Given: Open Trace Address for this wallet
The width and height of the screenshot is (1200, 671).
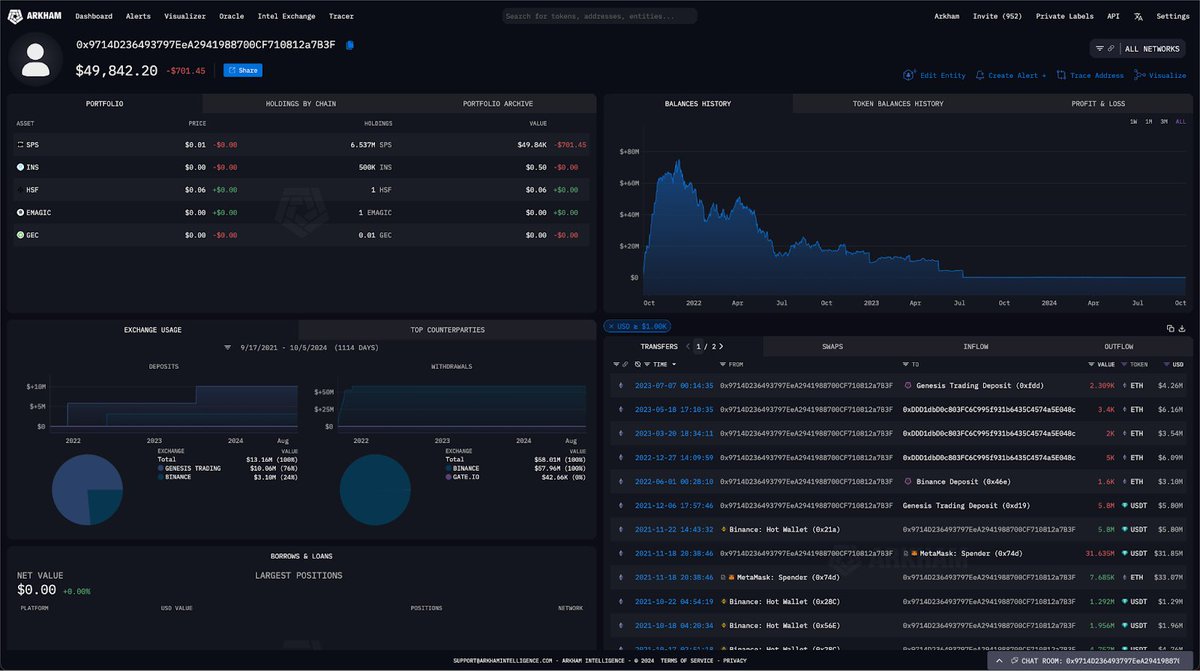Looking at the screenshot, I should pos(1089,75).
